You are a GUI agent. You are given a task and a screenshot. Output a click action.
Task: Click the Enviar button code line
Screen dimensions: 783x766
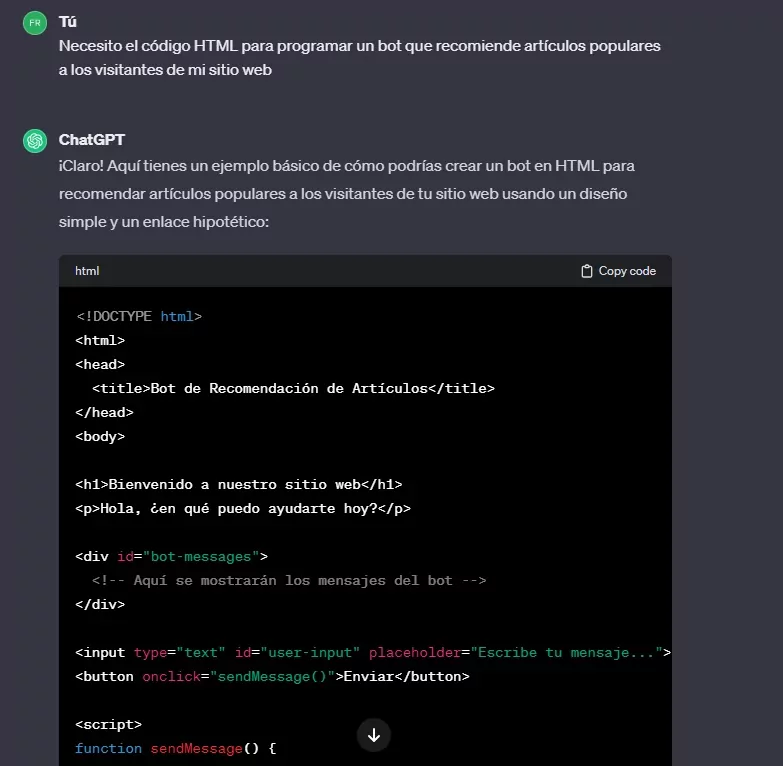[x=271, y=676]
